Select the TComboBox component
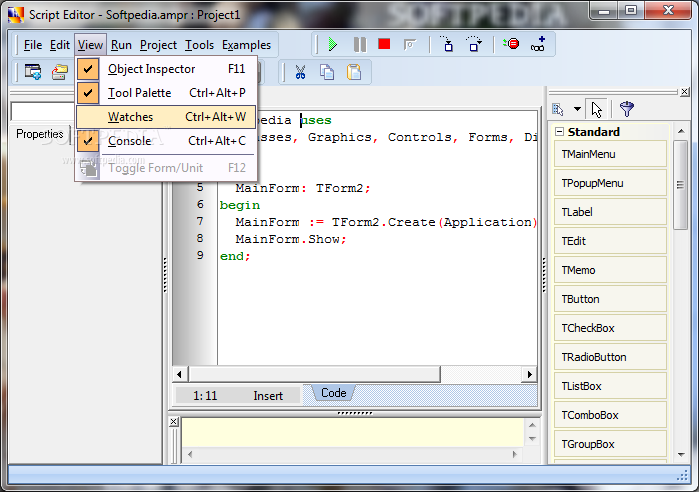 pyautogui.click(x=610, y=415)
